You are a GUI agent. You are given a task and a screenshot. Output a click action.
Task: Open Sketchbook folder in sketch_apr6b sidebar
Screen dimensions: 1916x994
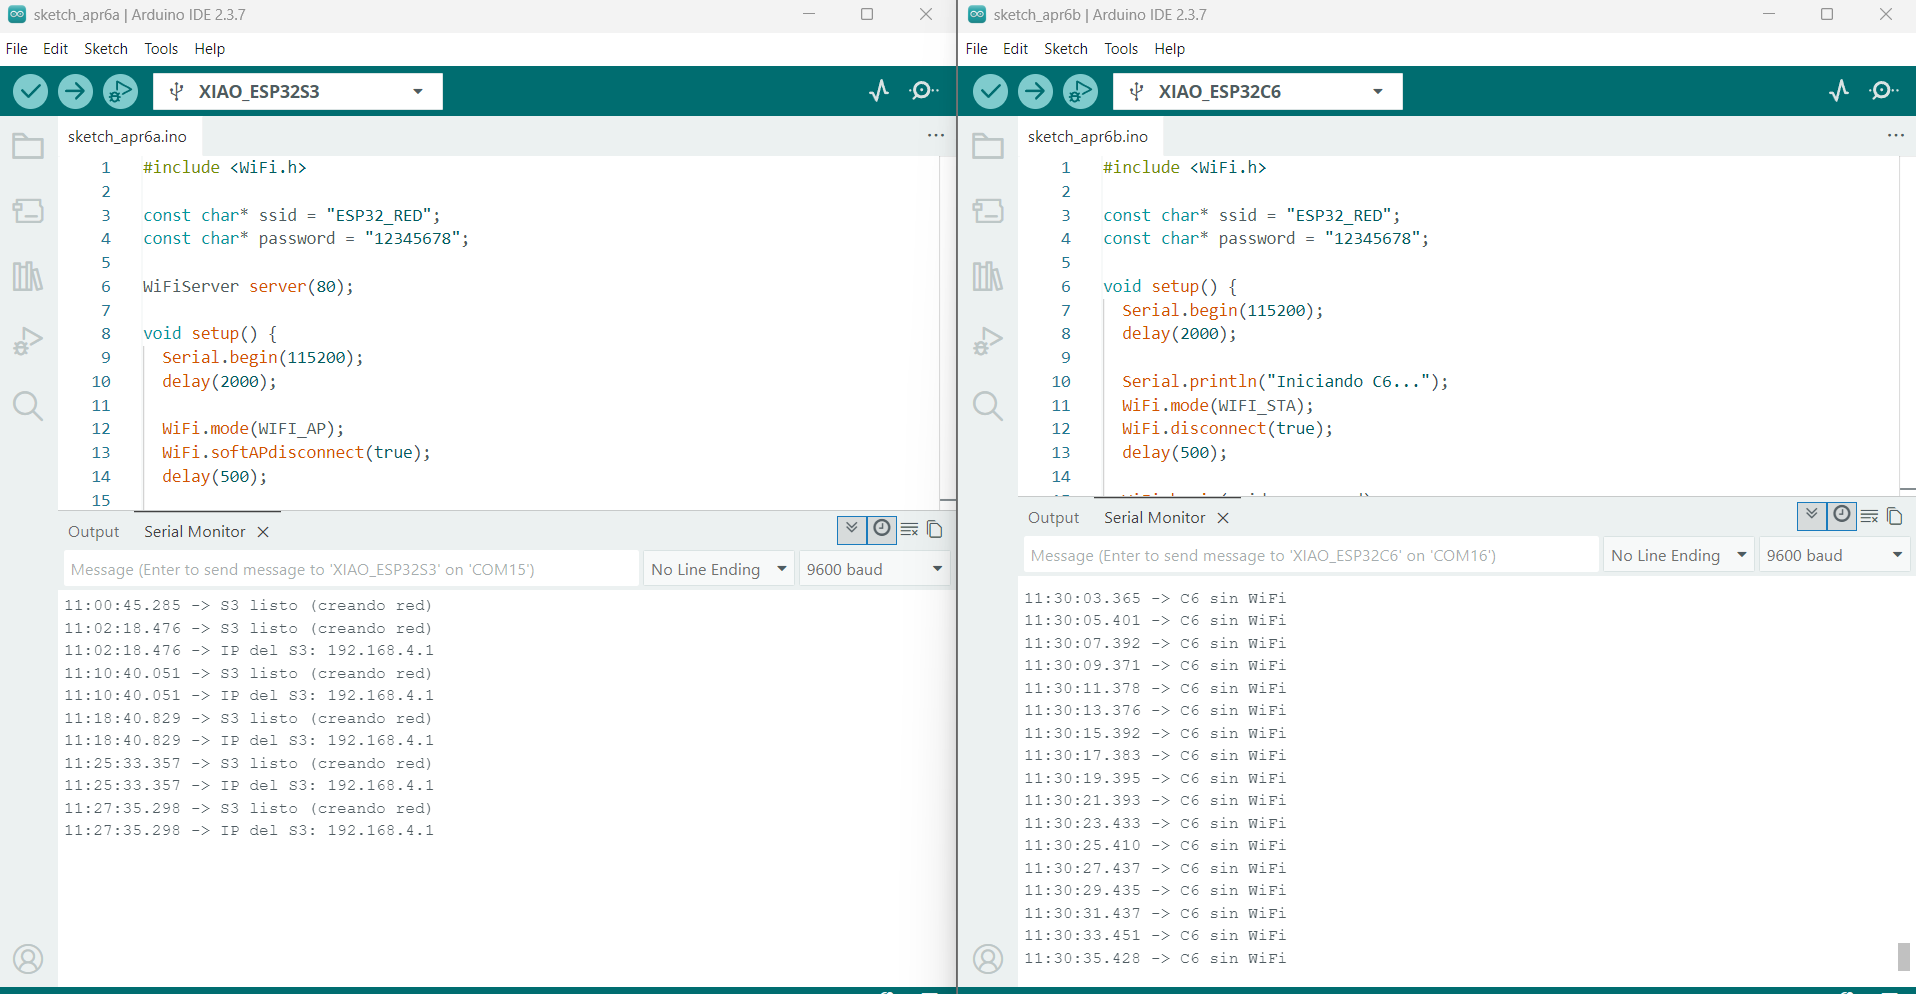coord(988,147)
